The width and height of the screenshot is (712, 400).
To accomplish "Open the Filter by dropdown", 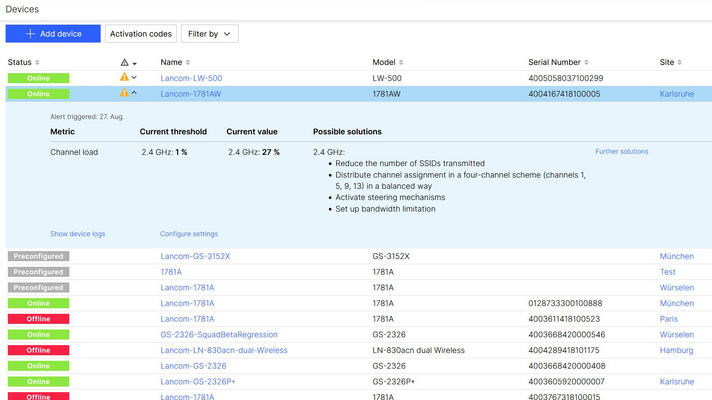I will tap(209, 34).
